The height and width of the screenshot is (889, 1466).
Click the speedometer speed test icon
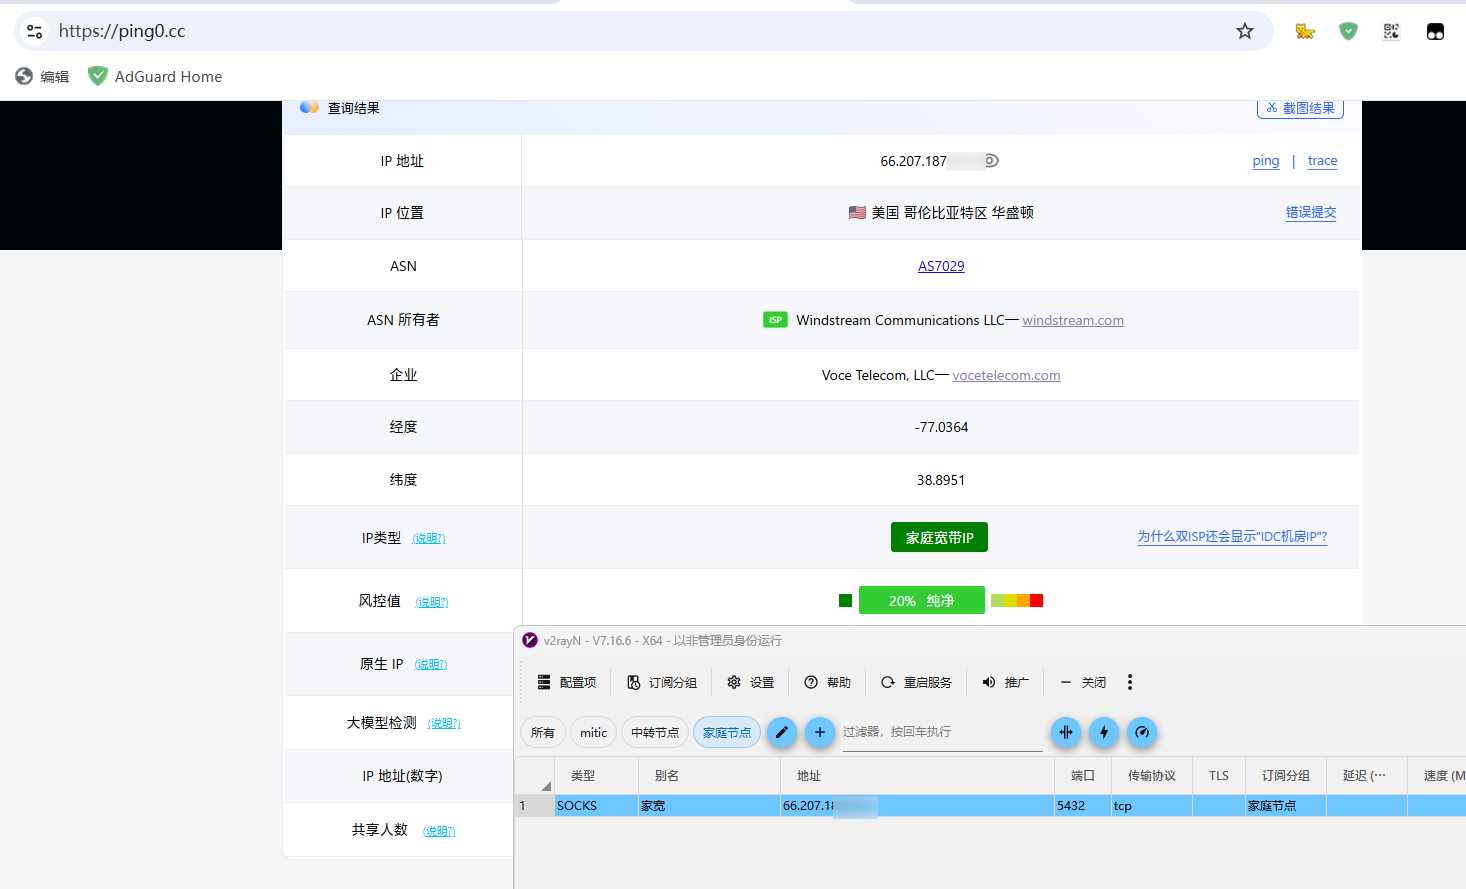1142,732
